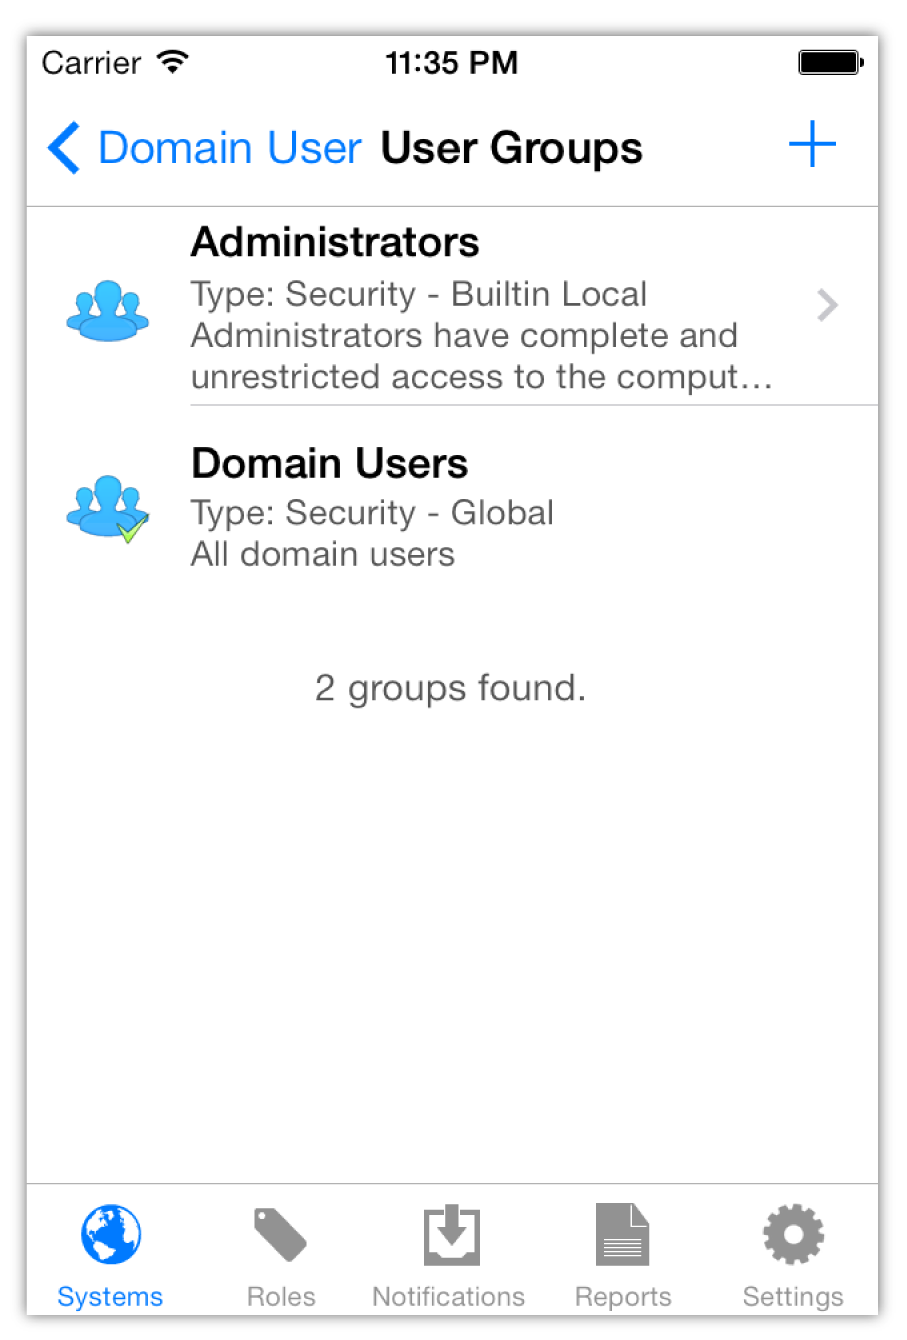Tap the blue back chevron arrow
Screen dimensions: 907x1340
pyautogui.click(x=64, y=148)
